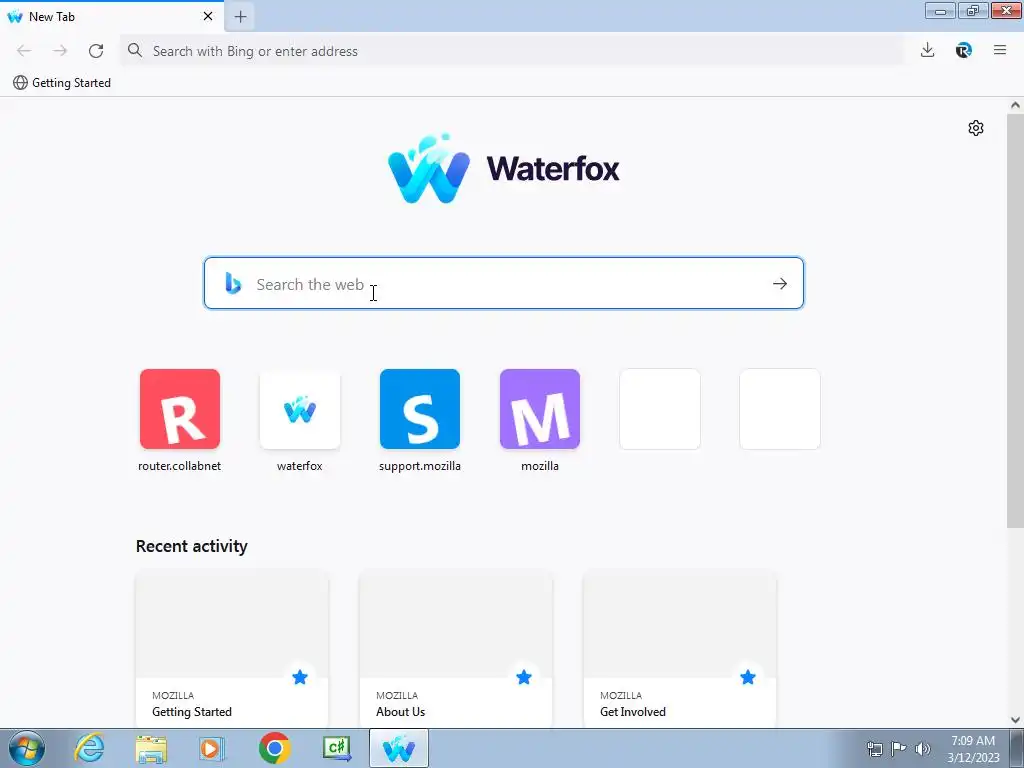Viewport: 1024px width, 768px height.
Task: Open the About Us activity card
Action: 456,650
